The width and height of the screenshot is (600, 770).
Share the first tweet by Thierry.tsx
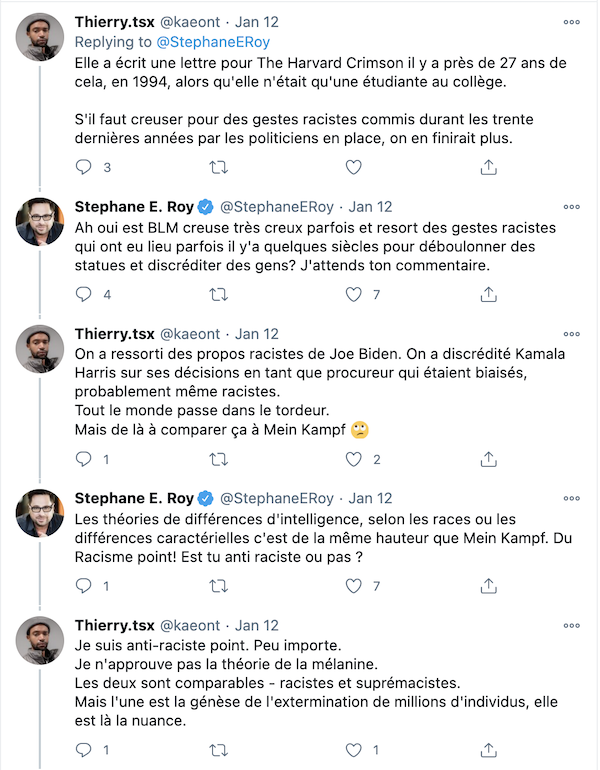click(x=489, y=167)
